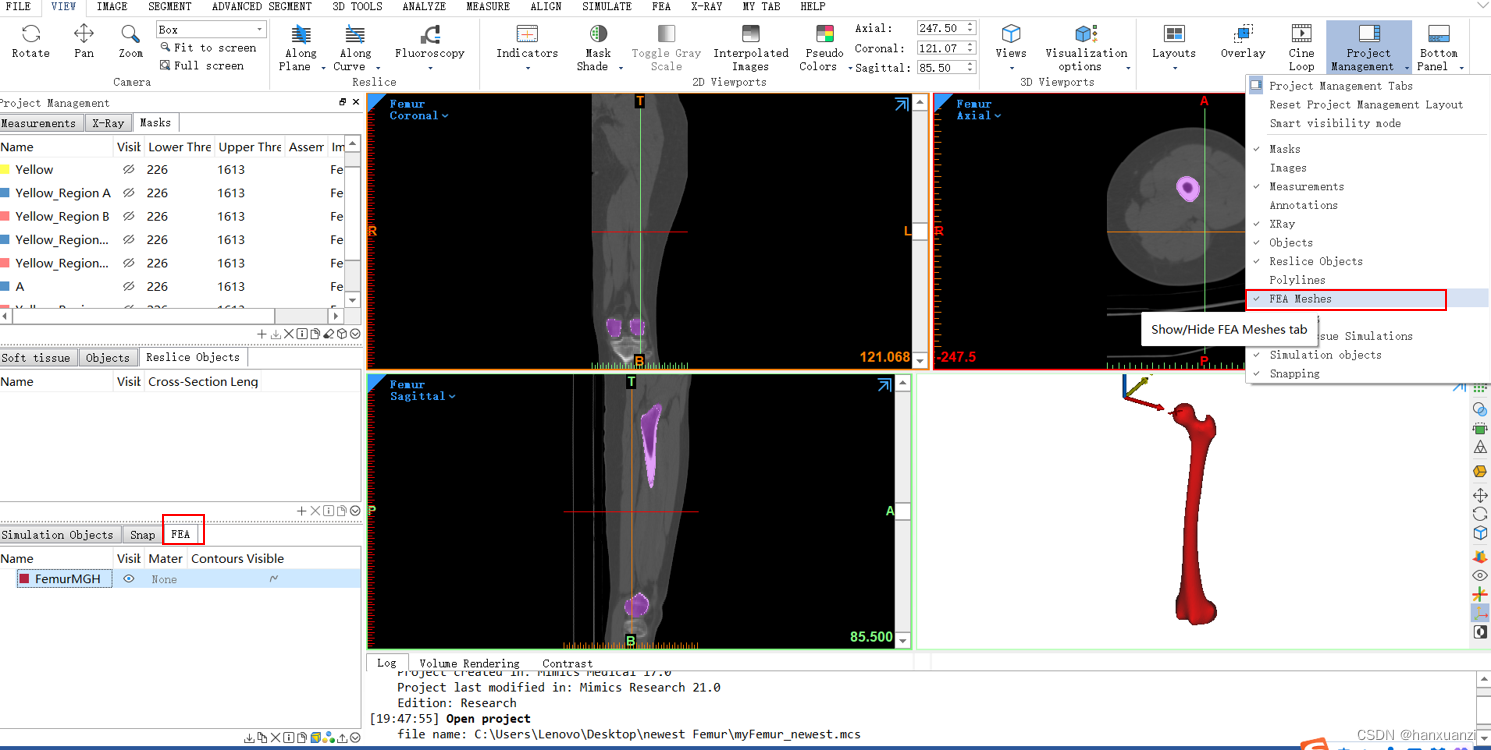Close the Project Management panel
Viewport: 1491px width, 750px height.
click(x=356, y=102)
